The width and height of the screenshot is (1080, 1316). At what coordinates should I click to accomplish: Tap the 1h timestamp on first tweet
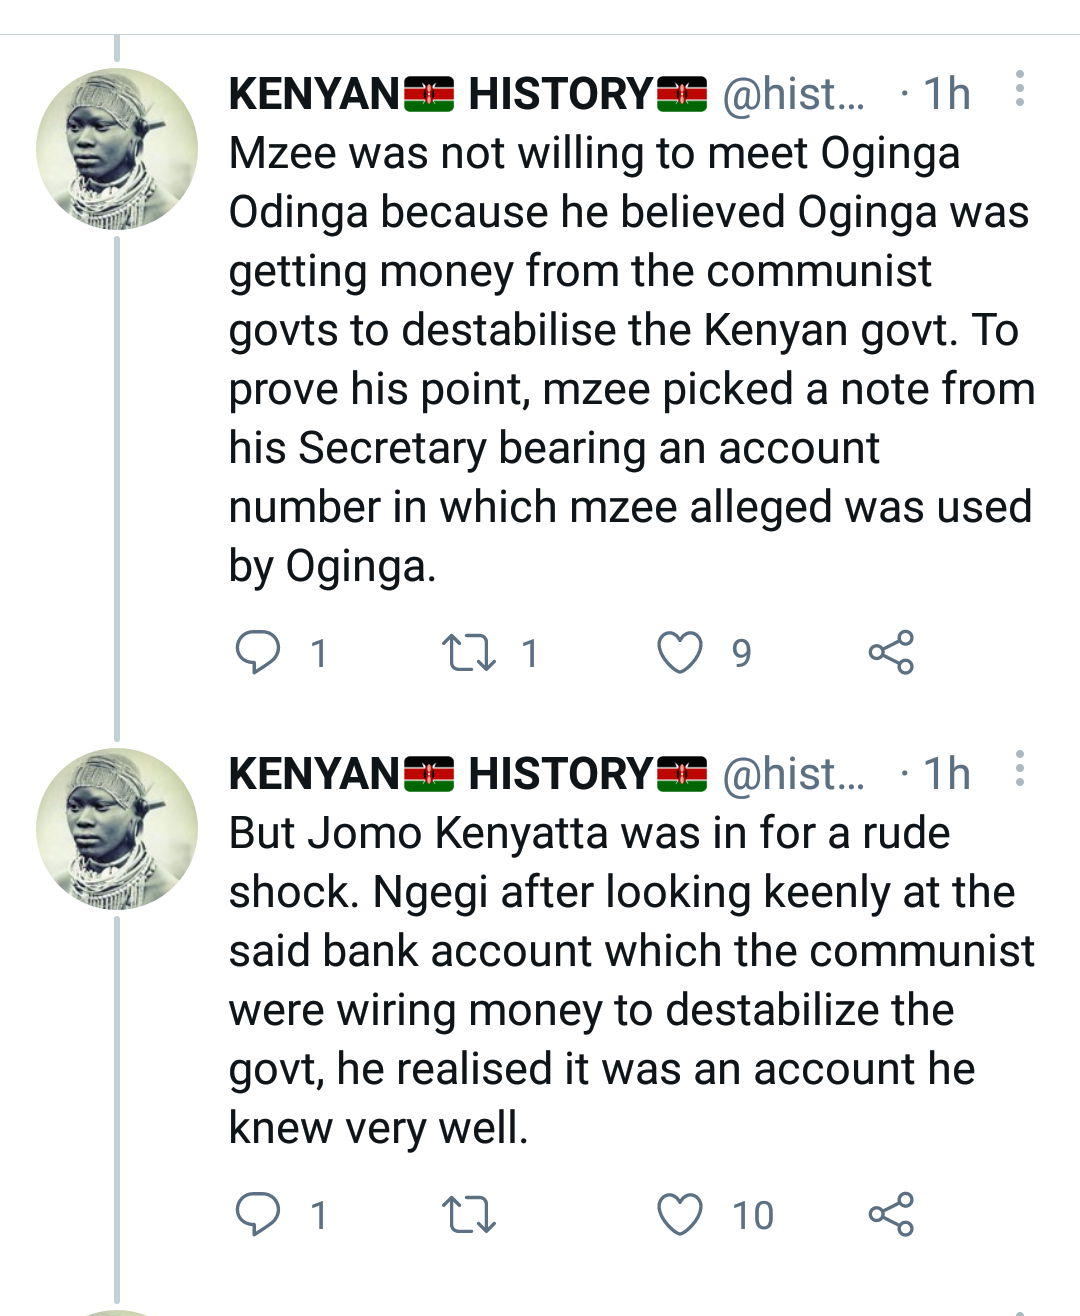946,94
